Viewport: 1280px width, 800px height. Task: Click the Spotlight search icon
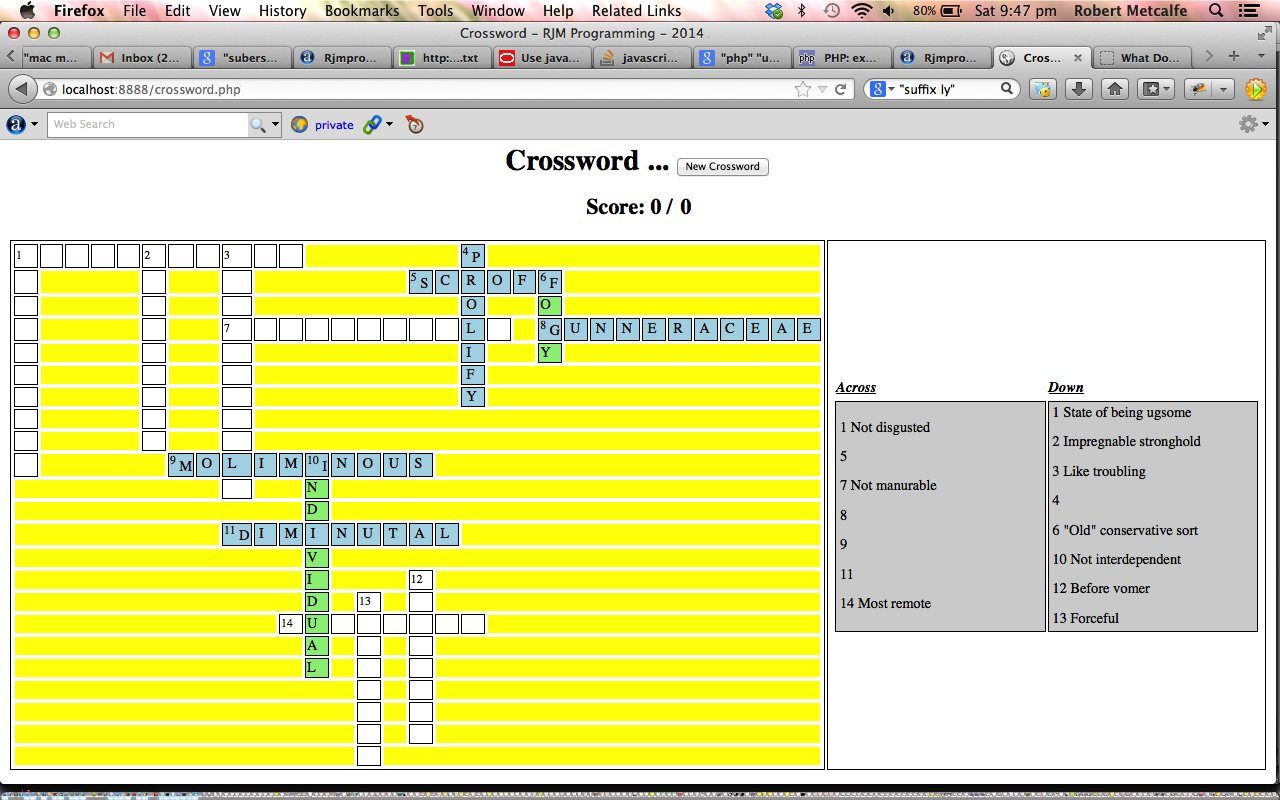coord(1216,11)
